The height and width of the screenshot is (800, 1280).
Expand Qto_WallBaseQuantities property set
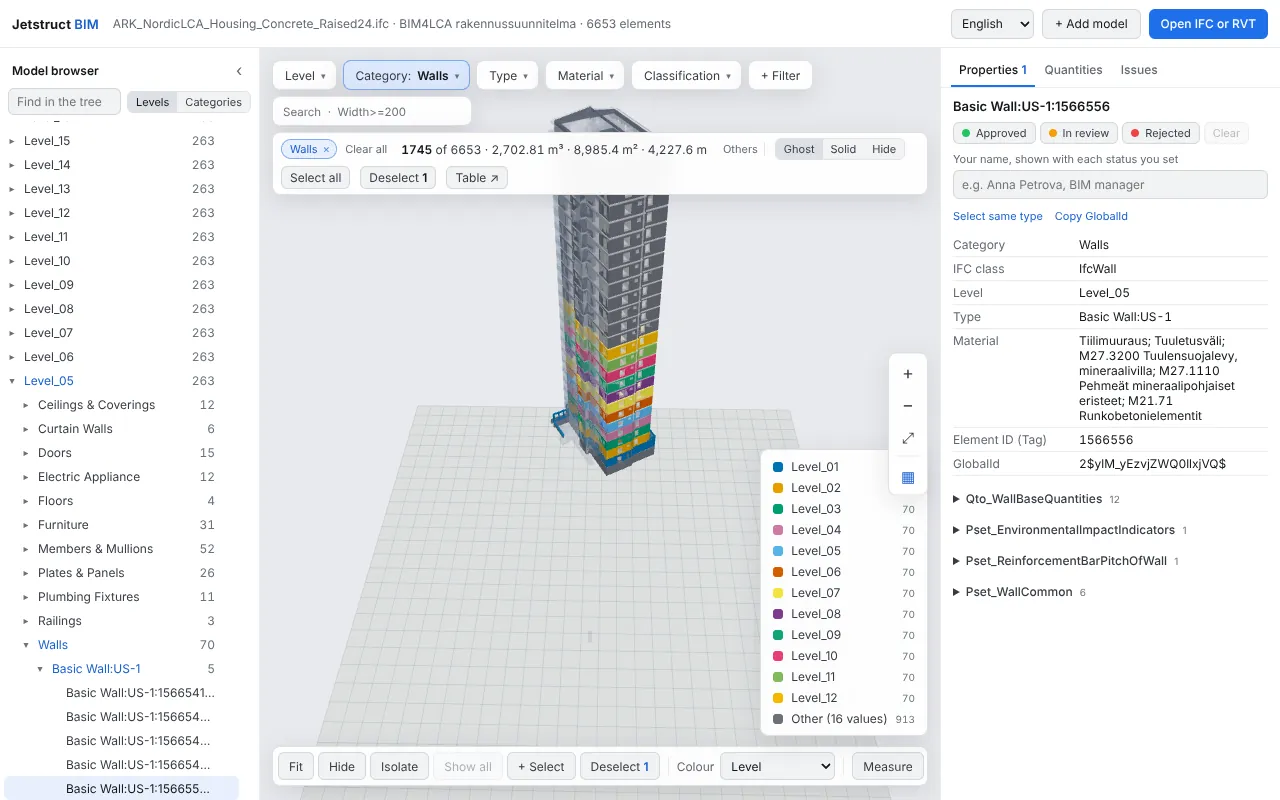coord(1034,499)
